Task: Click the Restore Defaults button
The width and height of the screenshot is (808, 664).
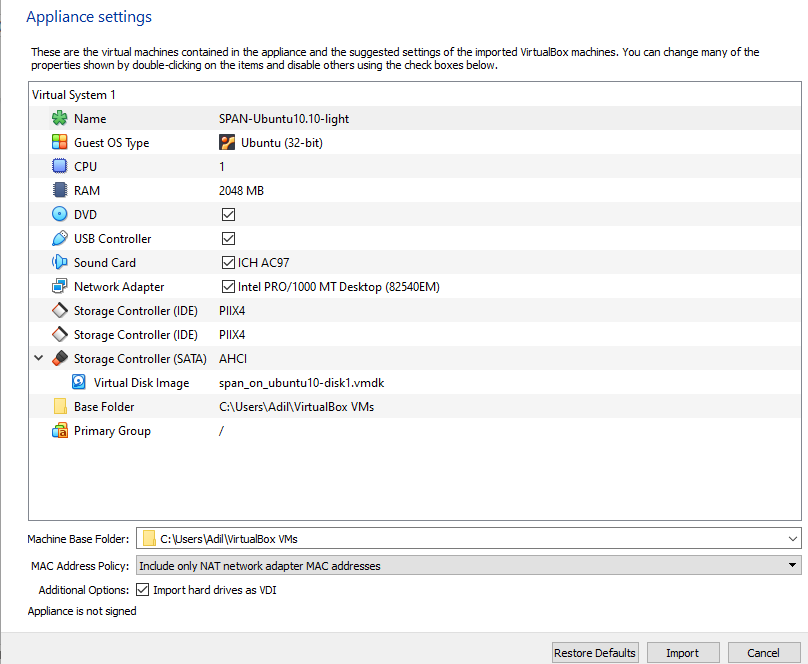Action: tap(595, 653)
